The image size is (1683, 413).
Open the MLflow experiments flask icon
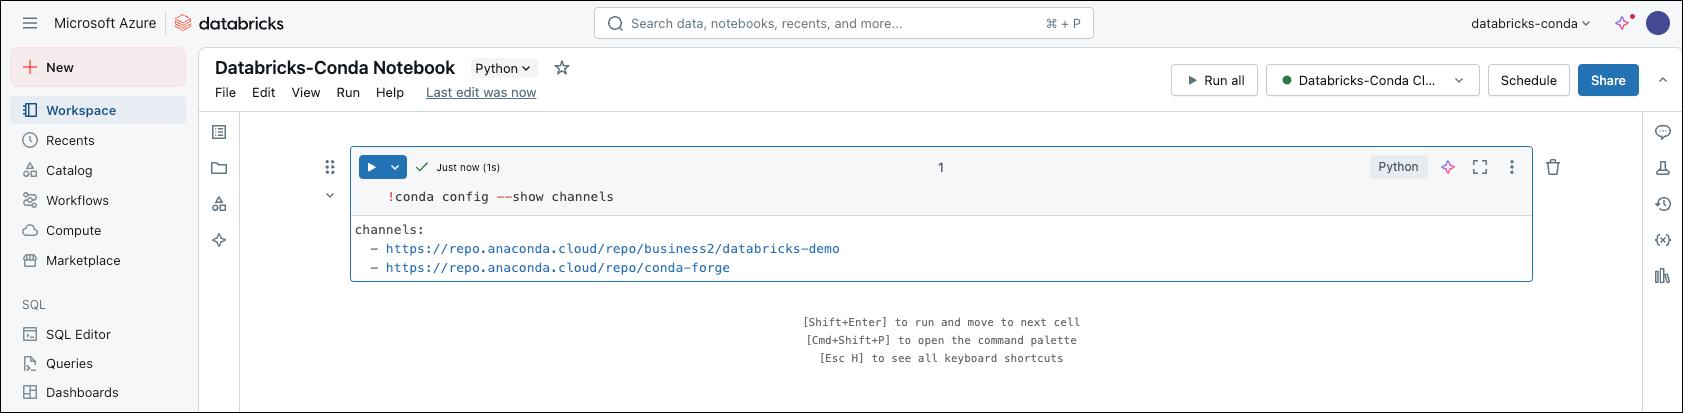point(1663,168)
